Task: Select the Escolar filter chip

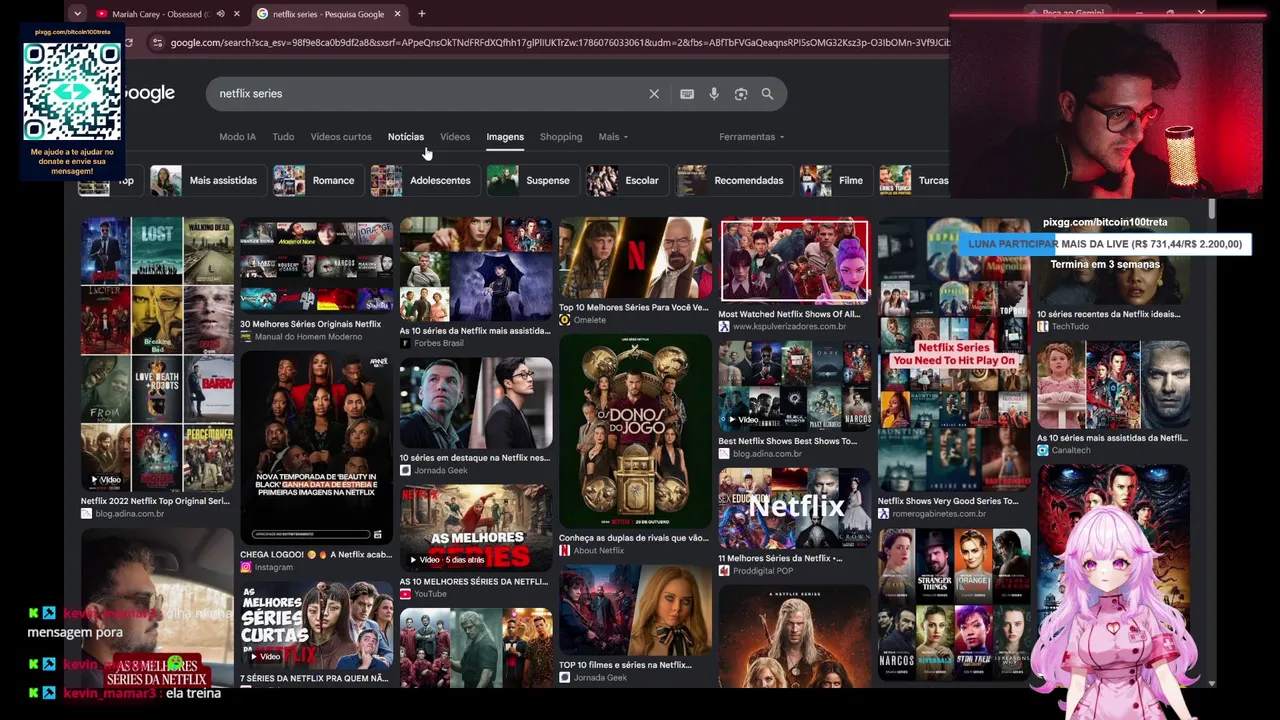Action: 626,181
